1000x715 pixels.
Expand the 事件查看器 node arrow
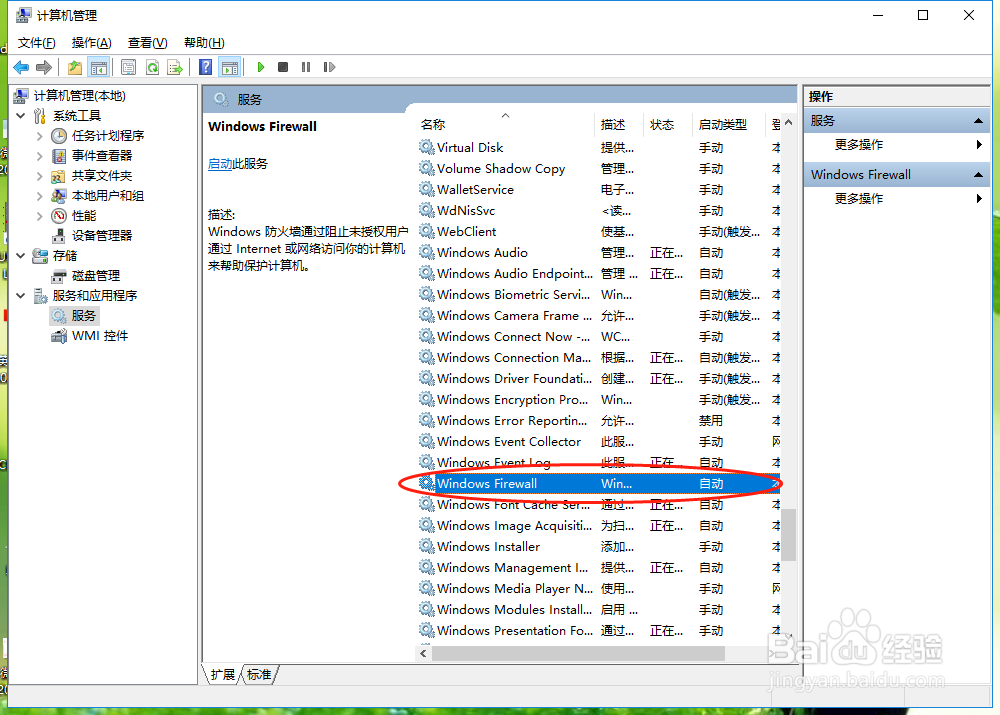40,156
